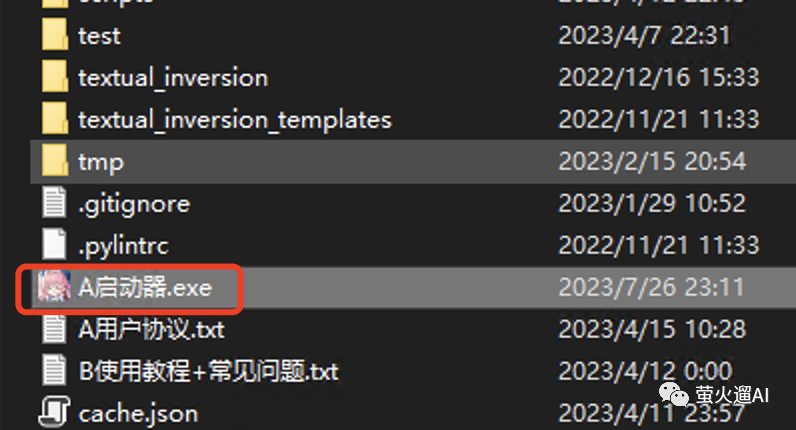Screen dimensions: 796x430
Task: Click the tmp folder name
Action: click(x=101, y=163)
